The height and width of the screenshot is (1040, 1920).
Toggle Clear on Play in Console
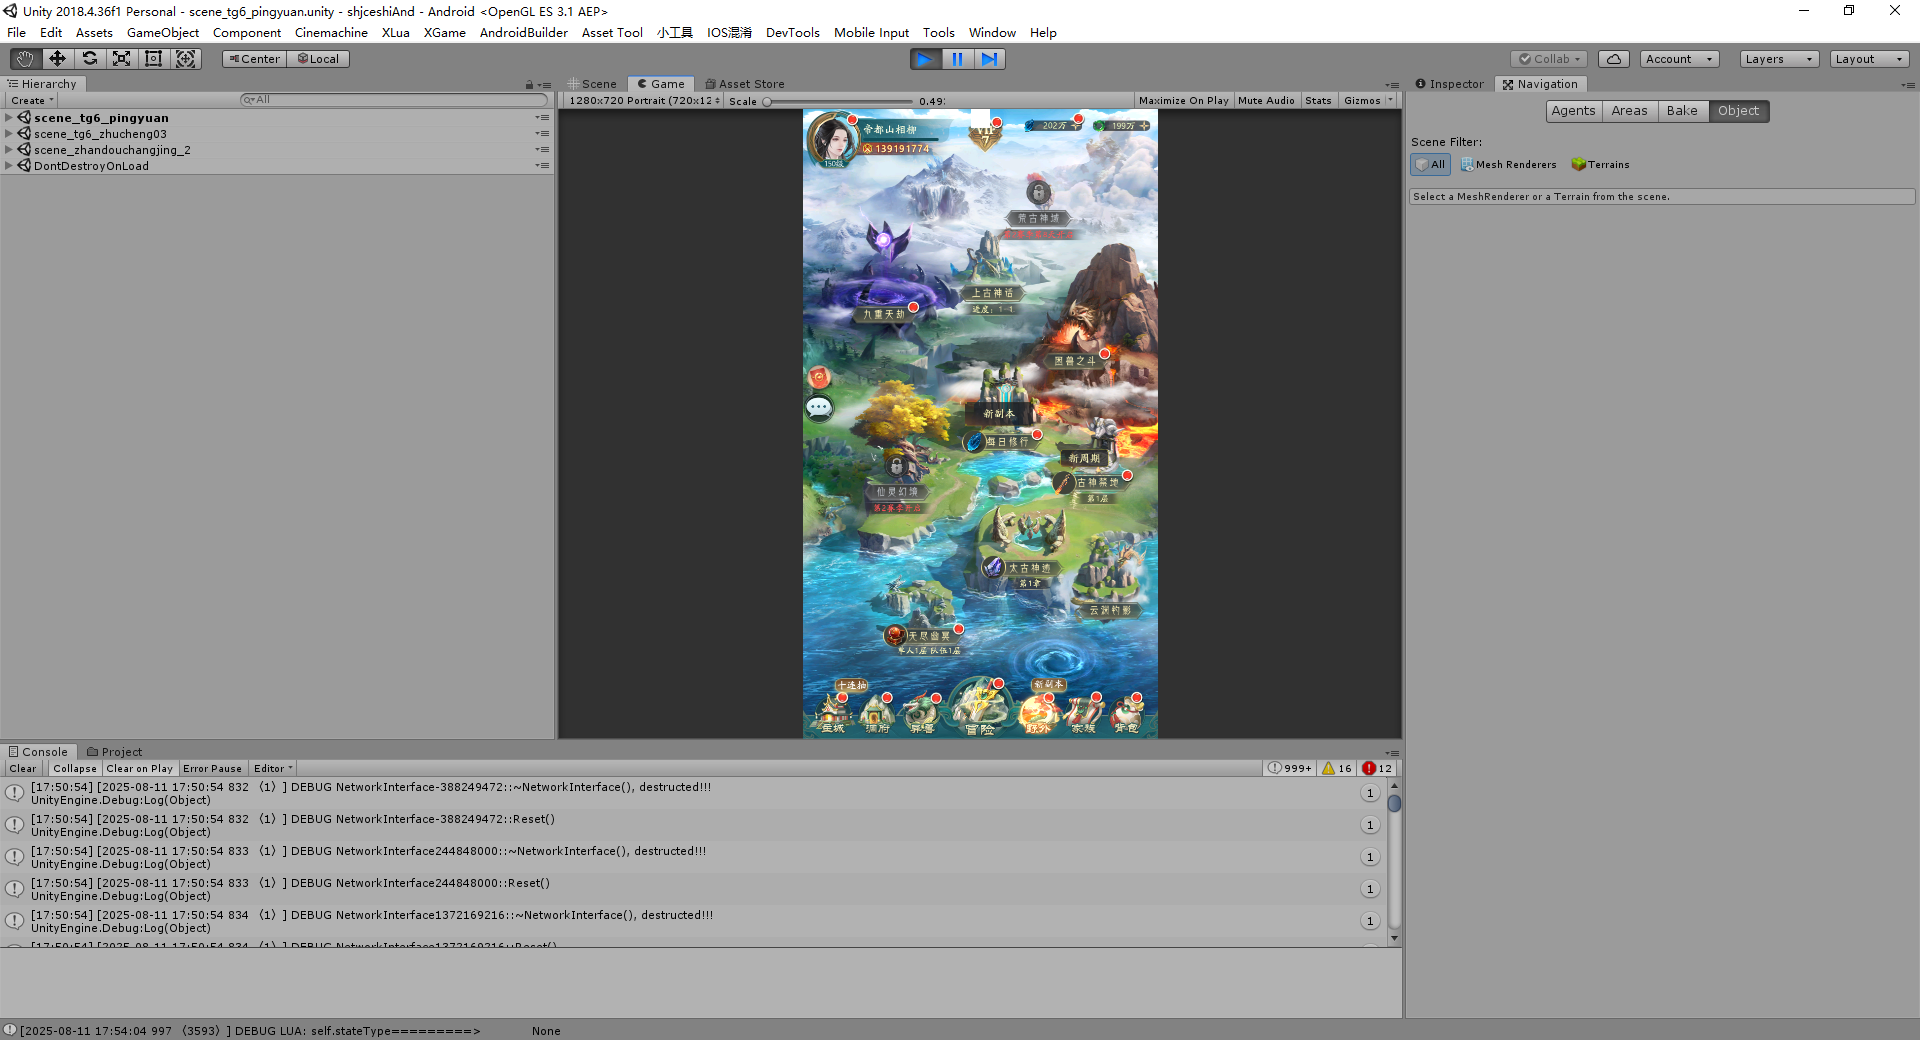tap(139, 769)
